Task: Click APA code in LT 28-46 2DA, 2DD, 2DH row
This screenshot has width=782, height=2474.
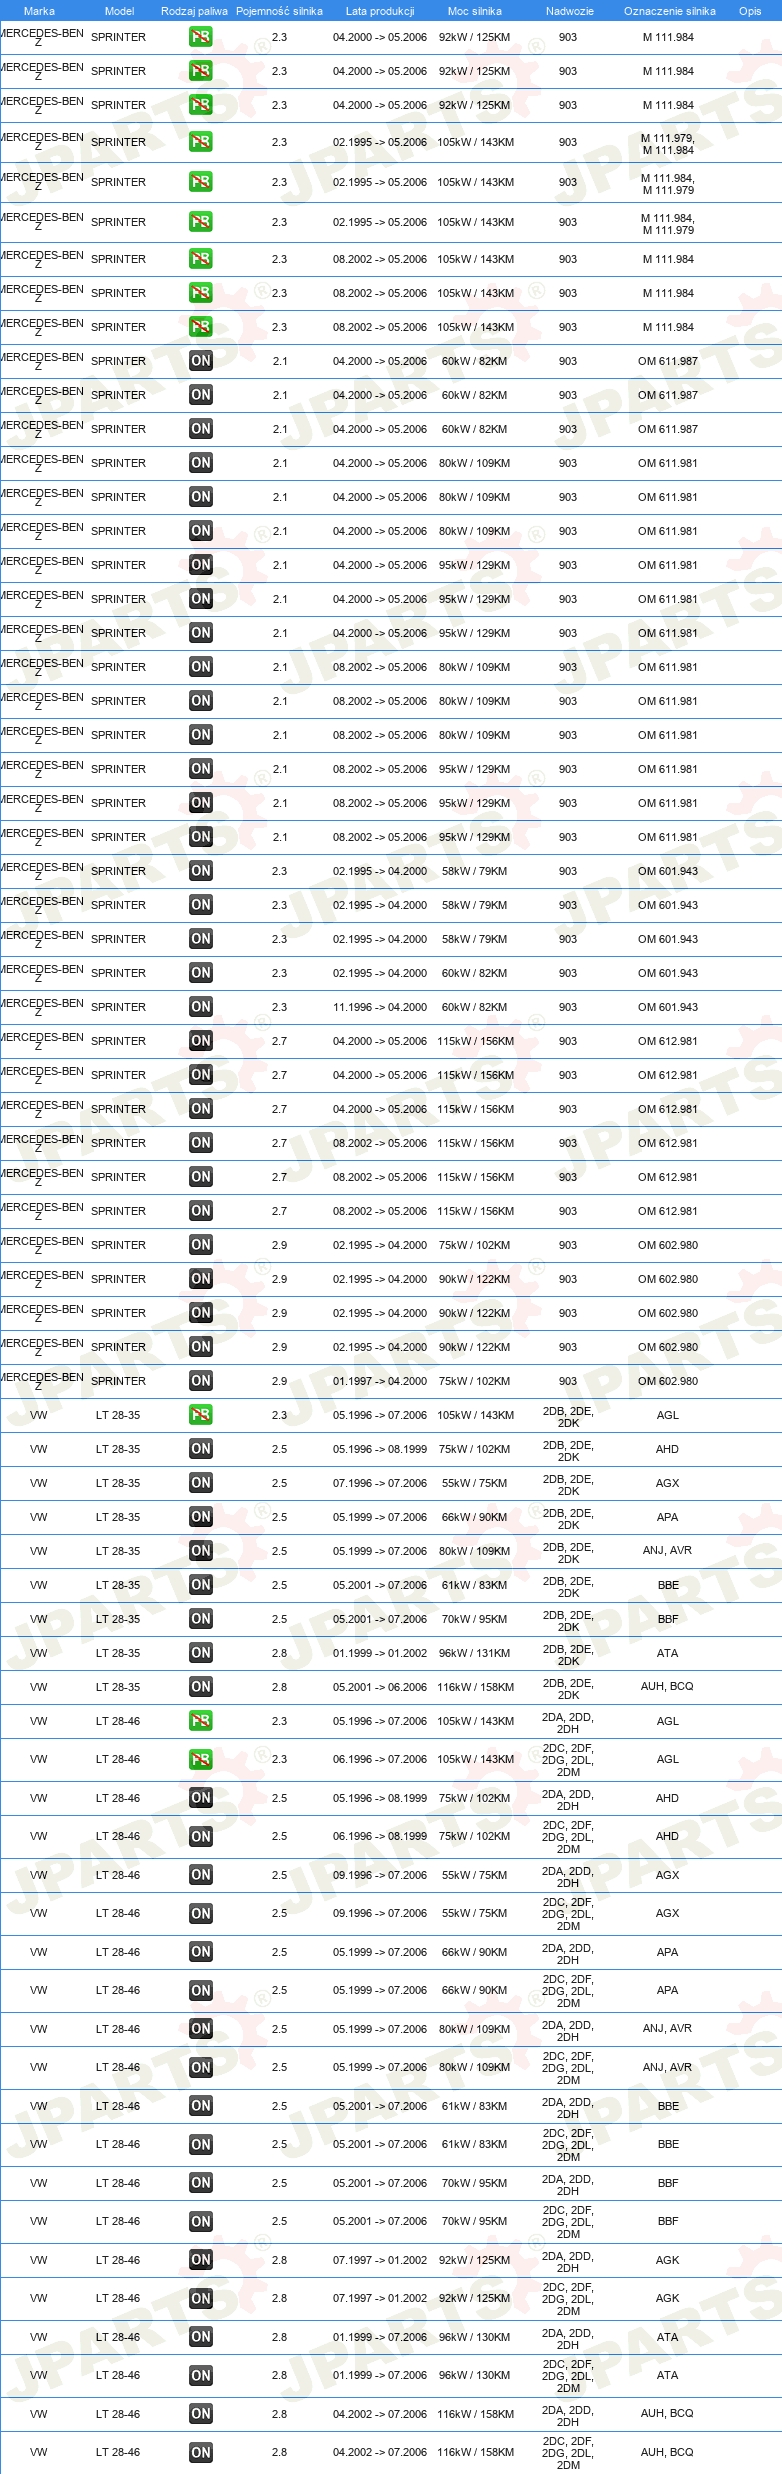Action: [x=668, y=1952]
